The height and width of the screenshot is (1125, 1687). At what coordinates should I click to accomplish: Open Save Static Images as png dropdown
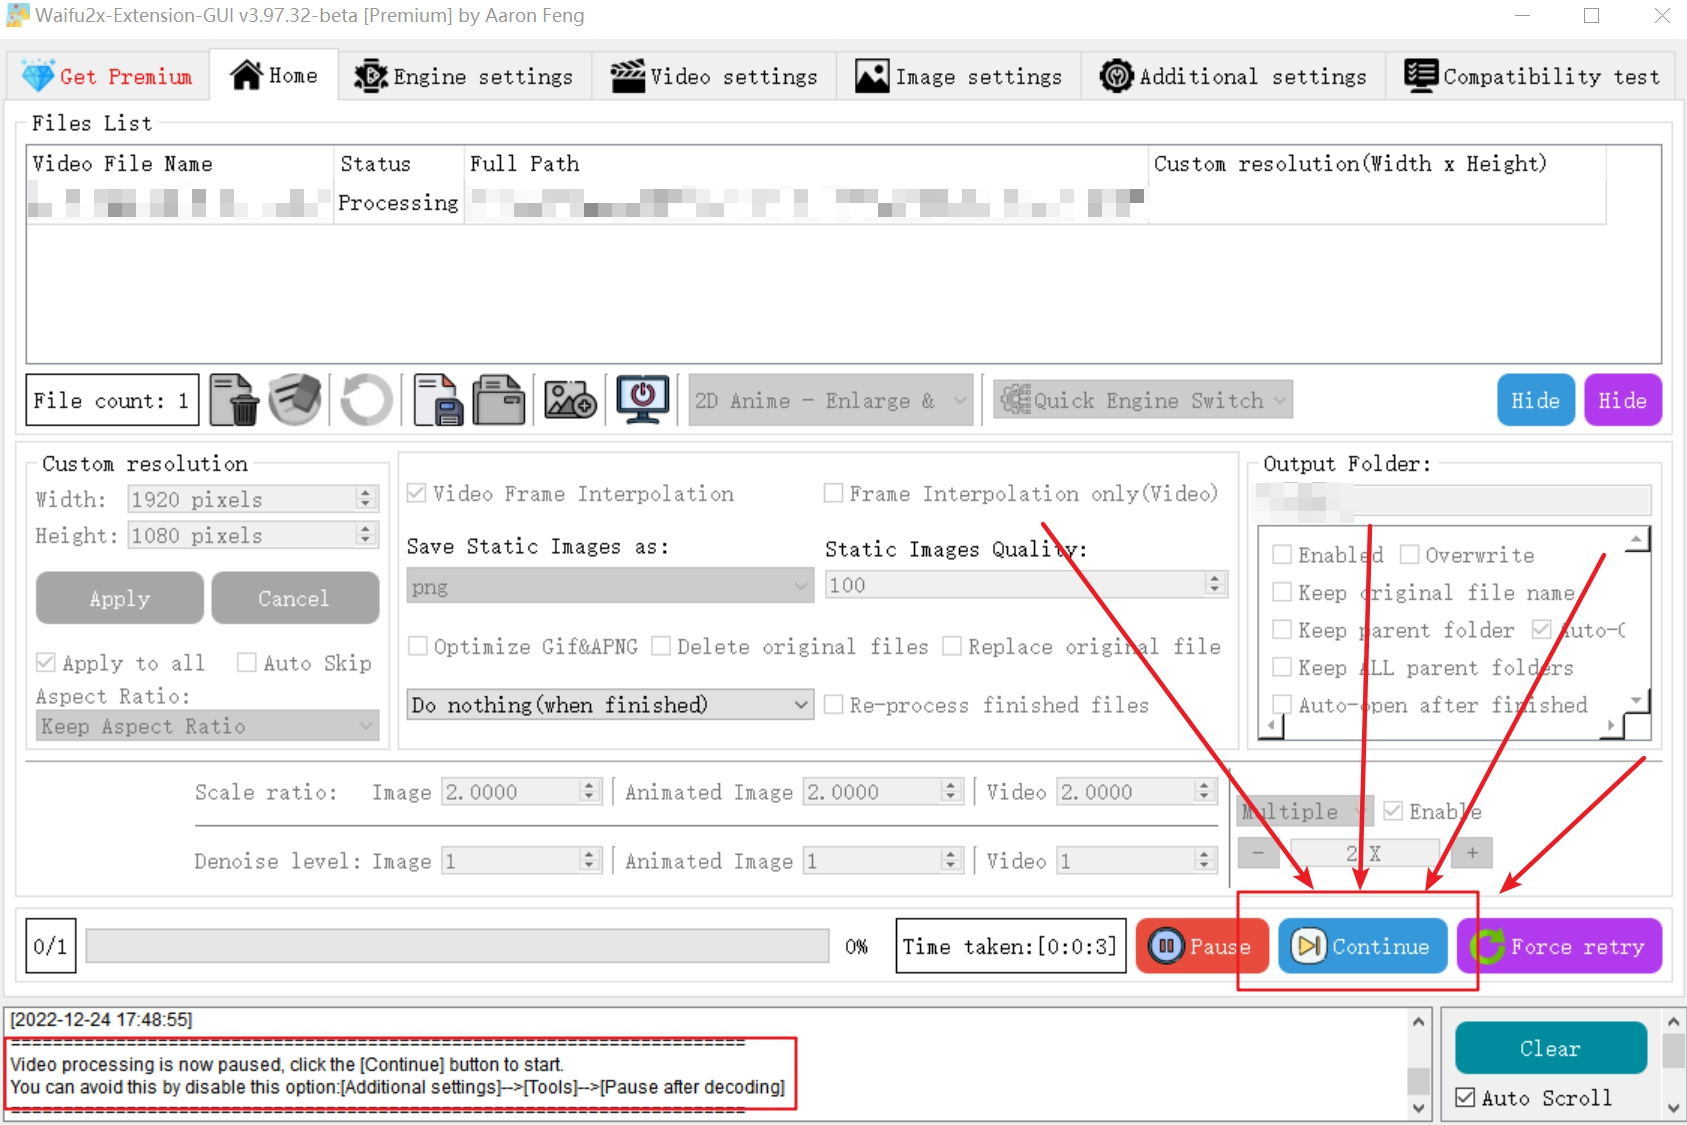610,586
